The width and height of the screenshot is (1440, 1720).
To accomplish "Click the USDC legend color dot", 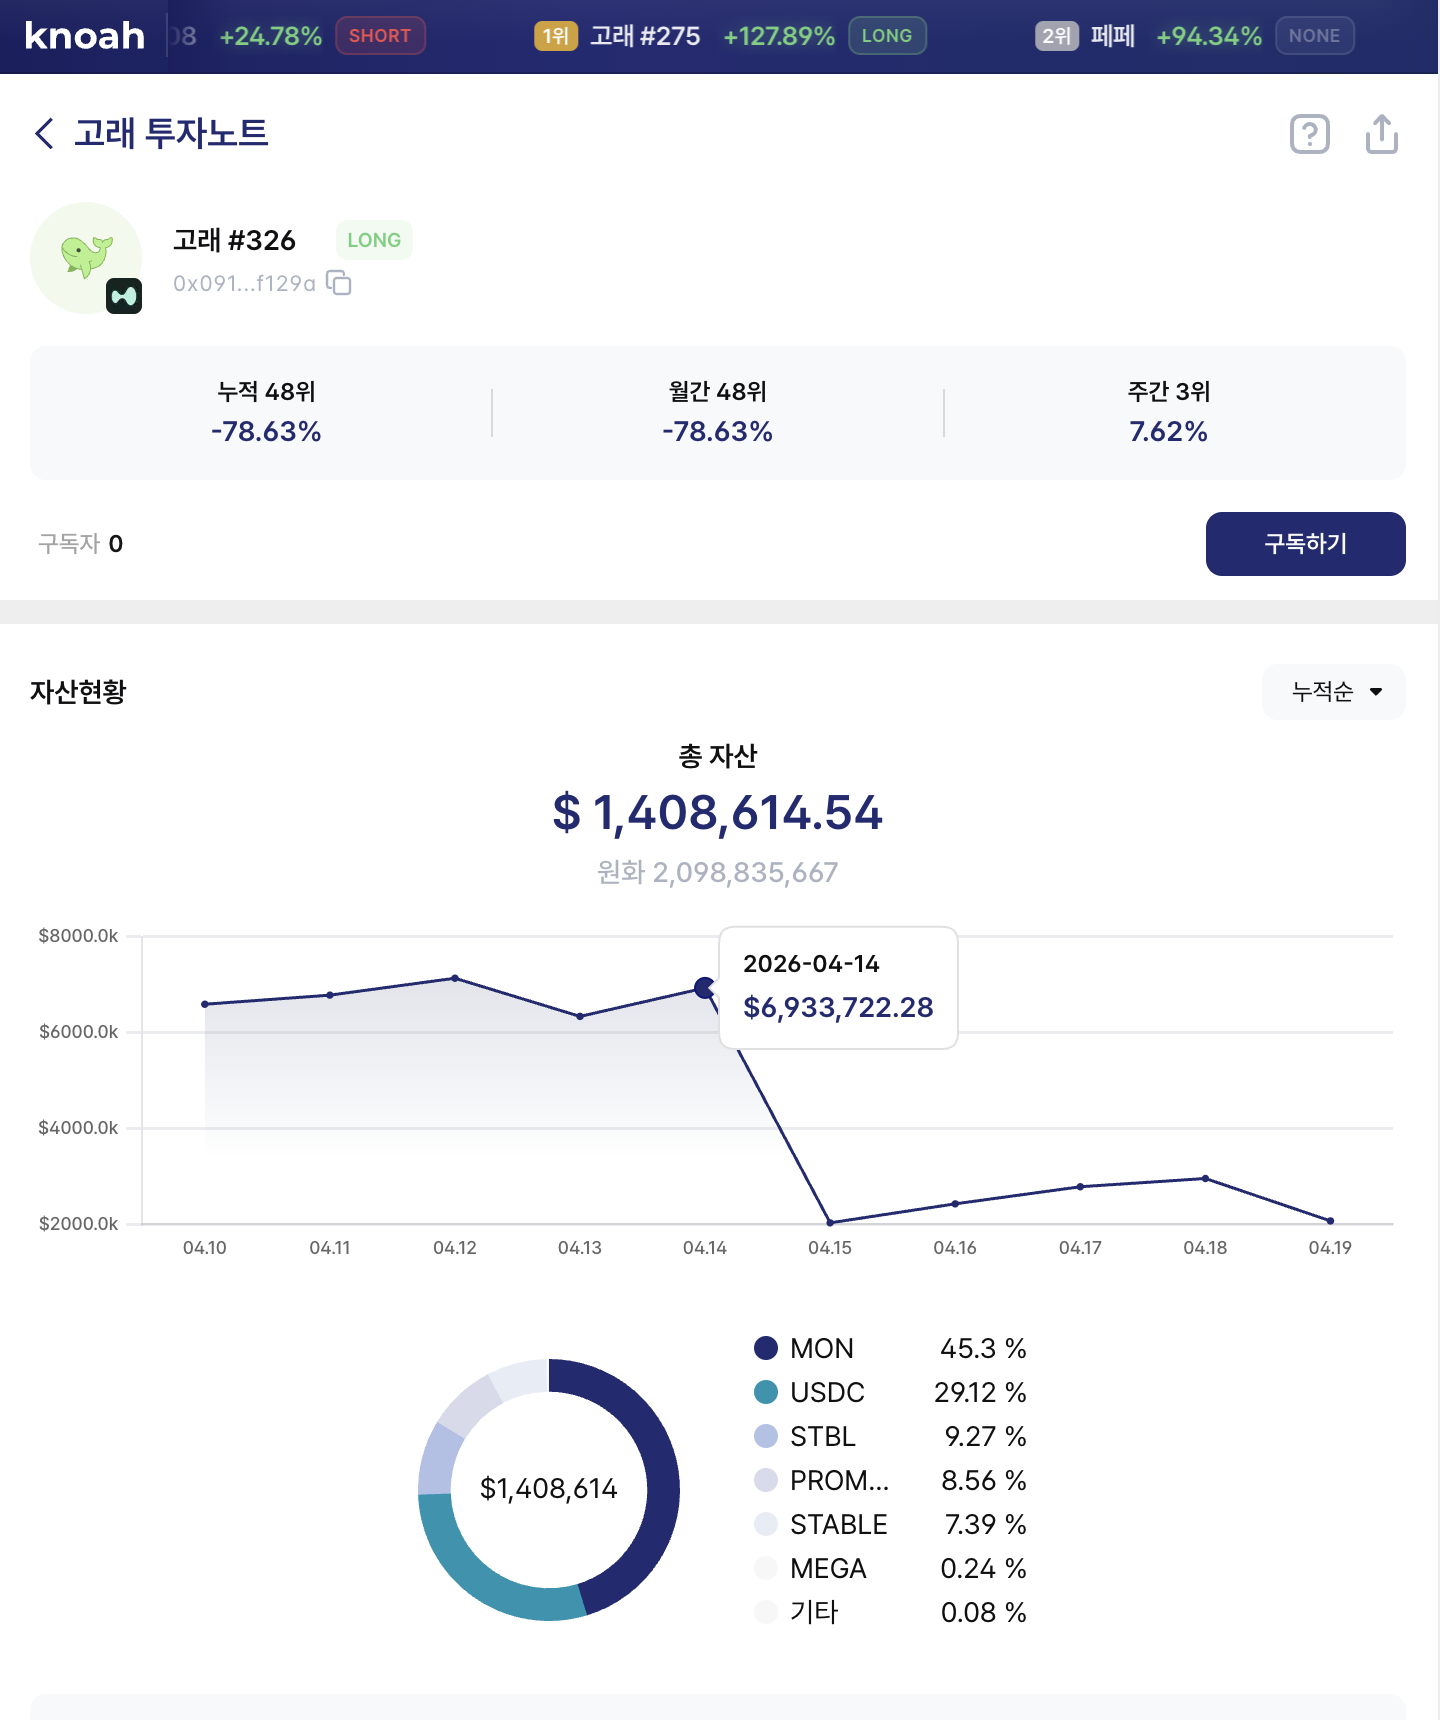I will click(x=766, y=1392).
